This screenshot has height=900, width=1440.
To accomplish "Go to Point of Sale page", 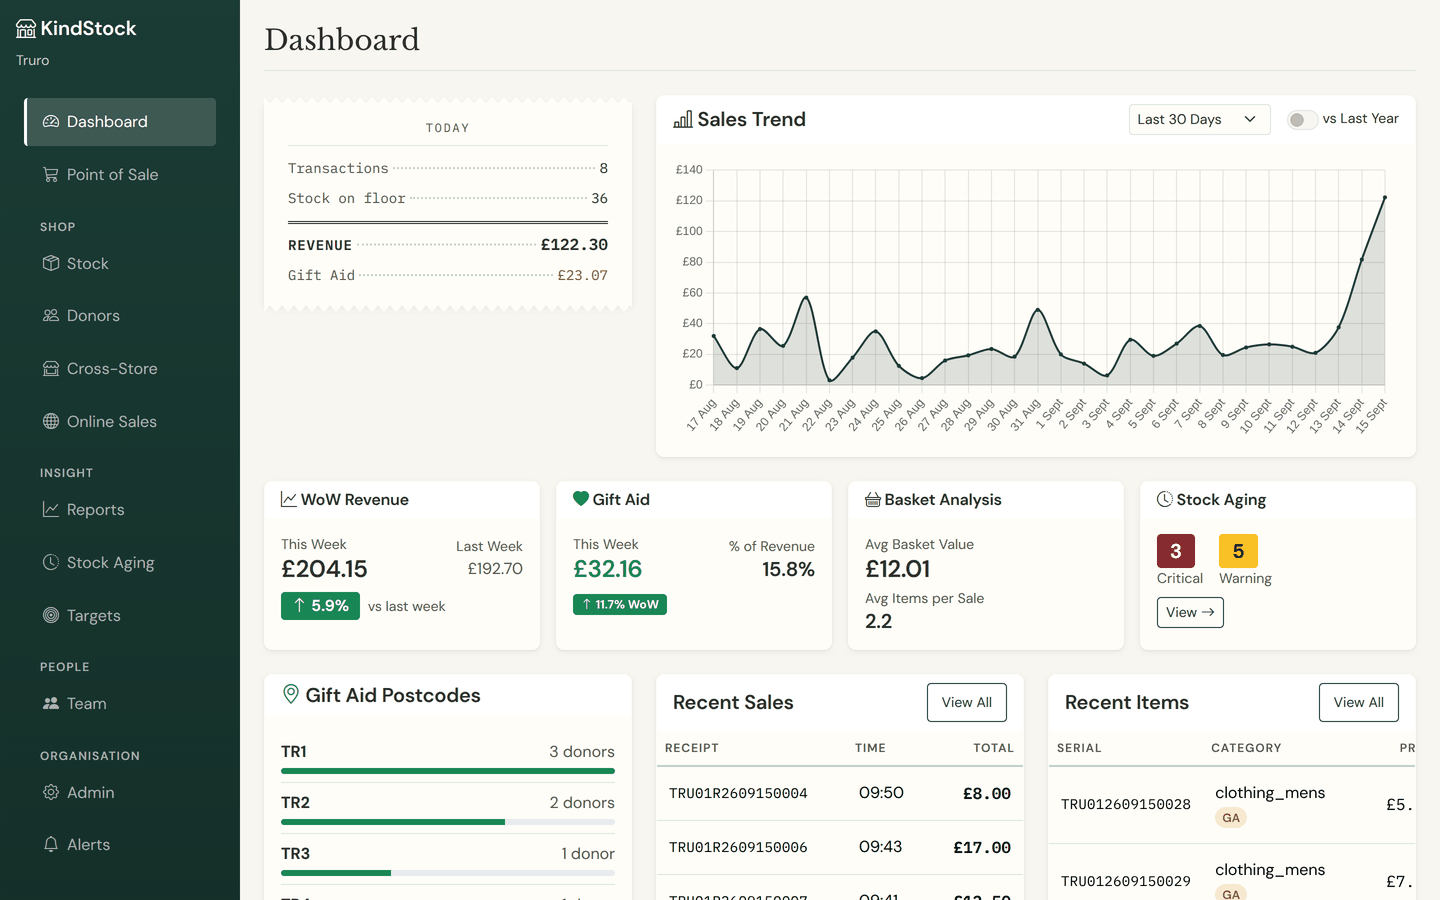I will click(x=120, y=174).
